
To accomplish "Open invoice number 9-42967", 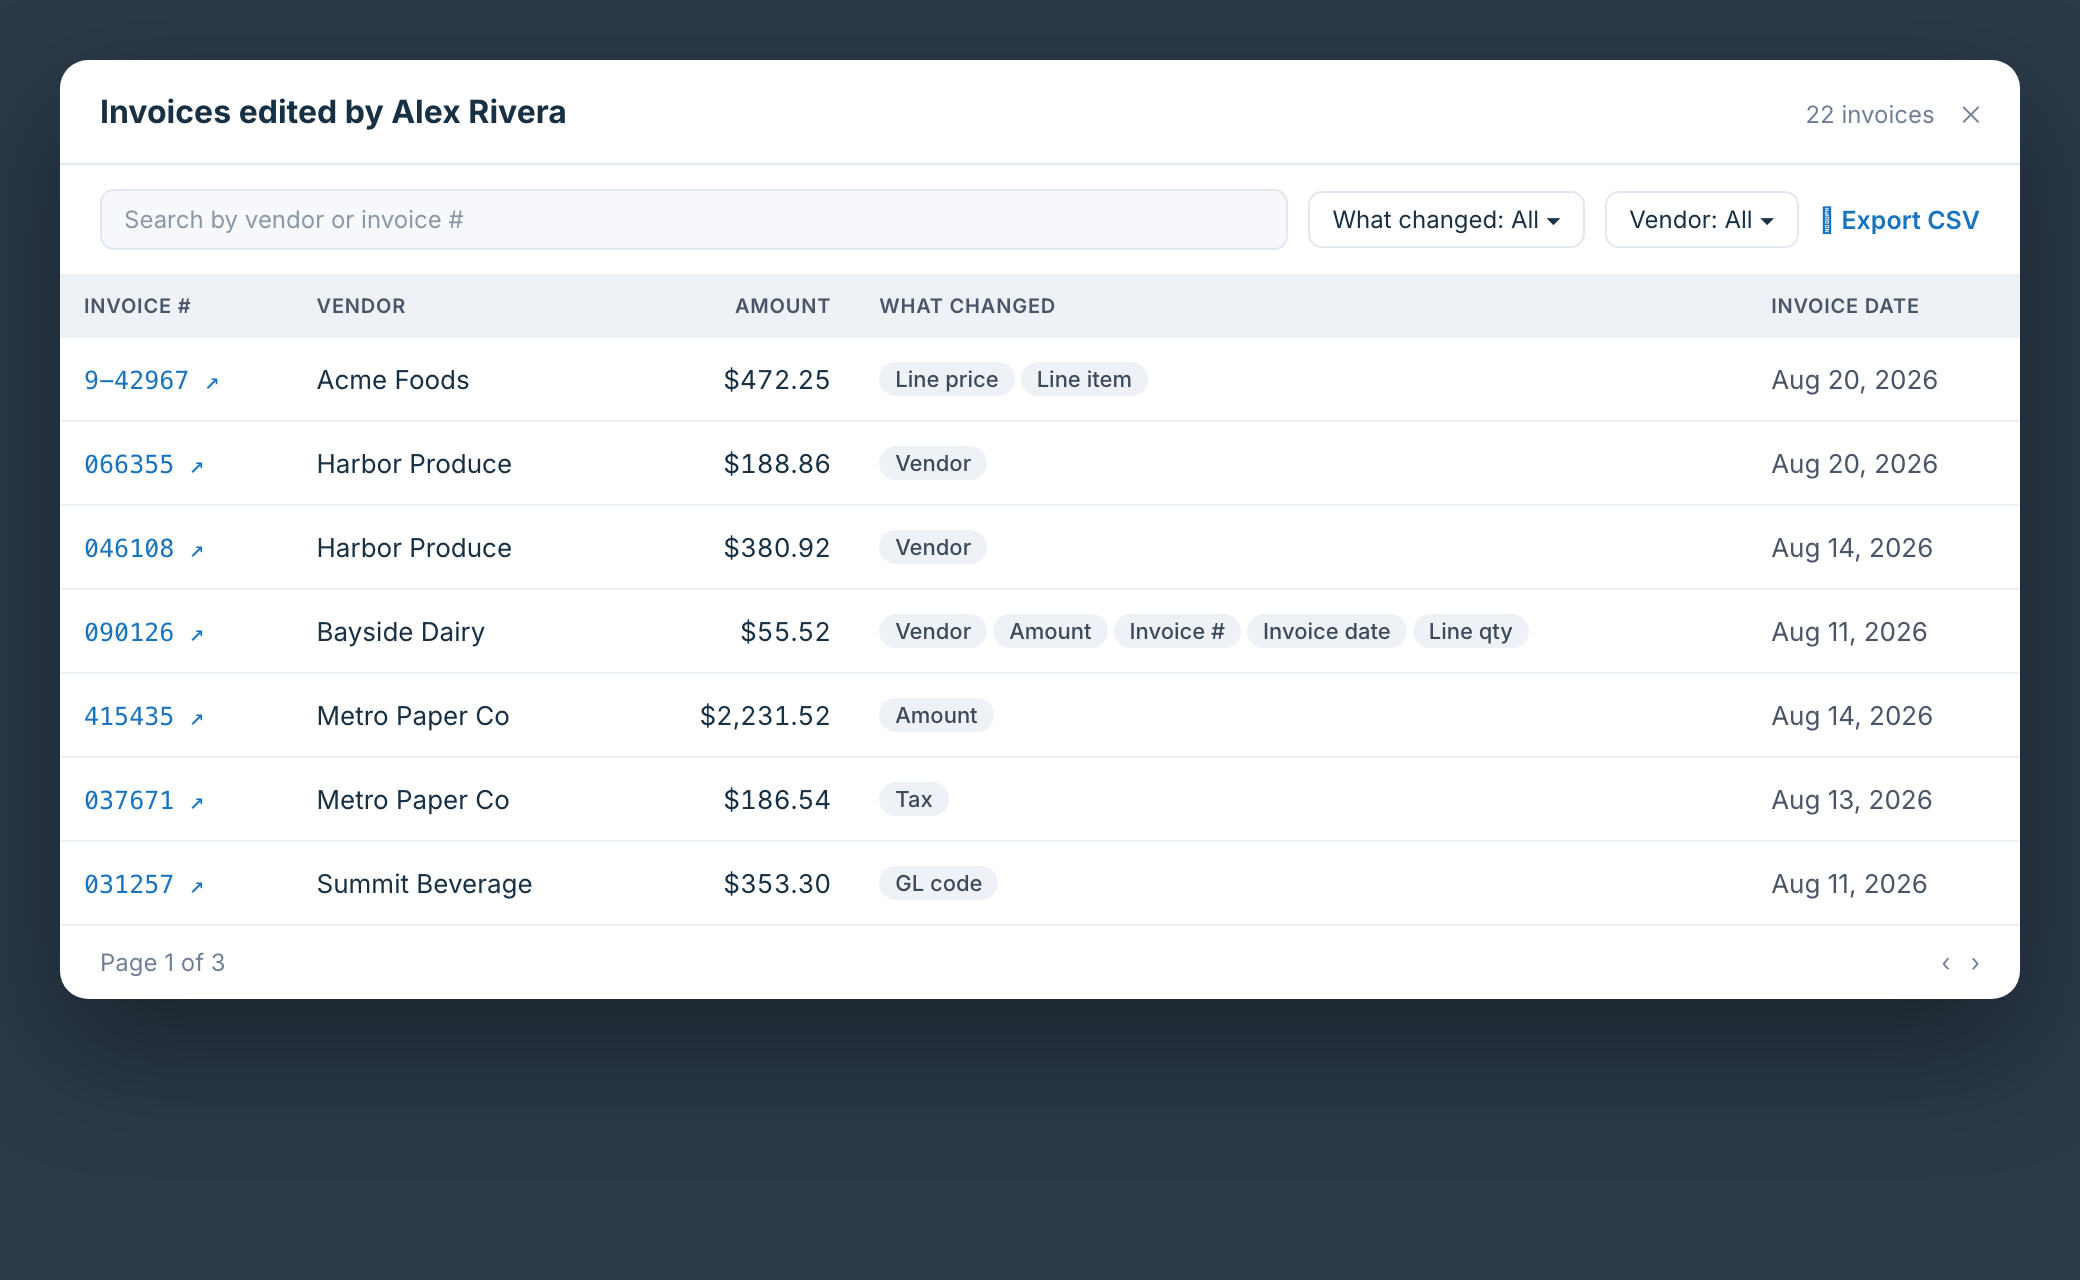I will [136, 380].
